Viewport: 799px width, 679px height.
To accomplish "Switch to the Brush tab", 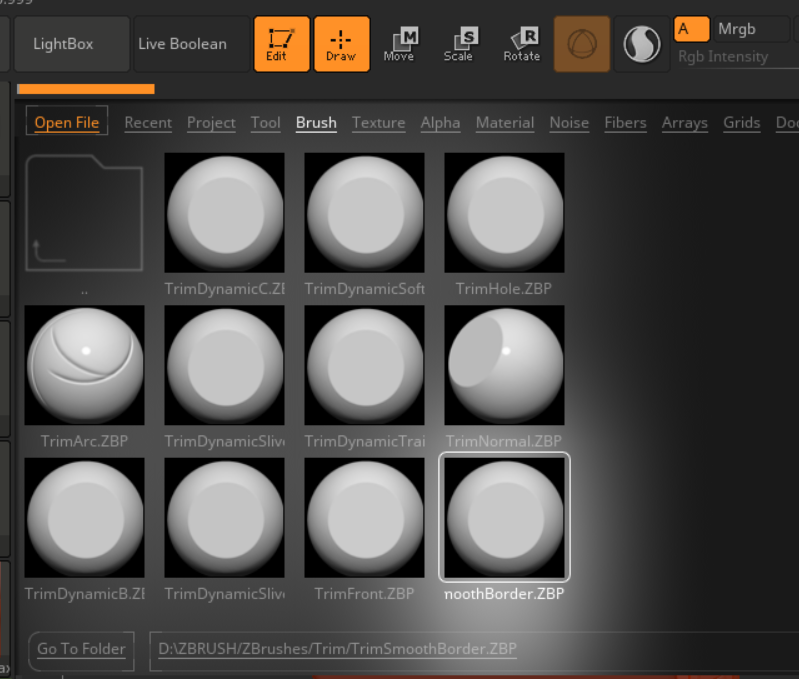I will [316, 123].
